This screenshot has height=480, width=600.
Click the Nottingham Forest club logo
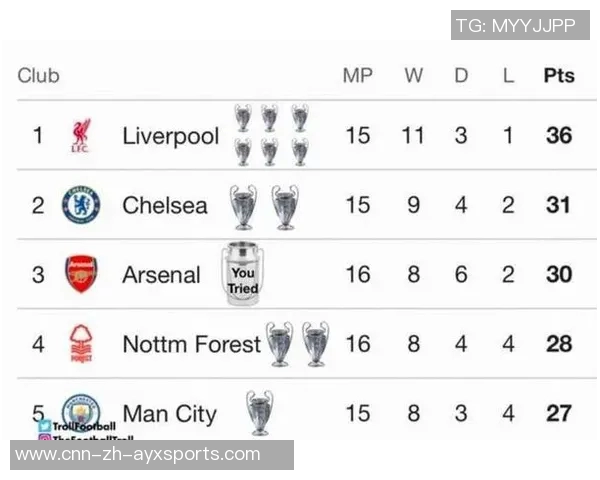point(81,344)
